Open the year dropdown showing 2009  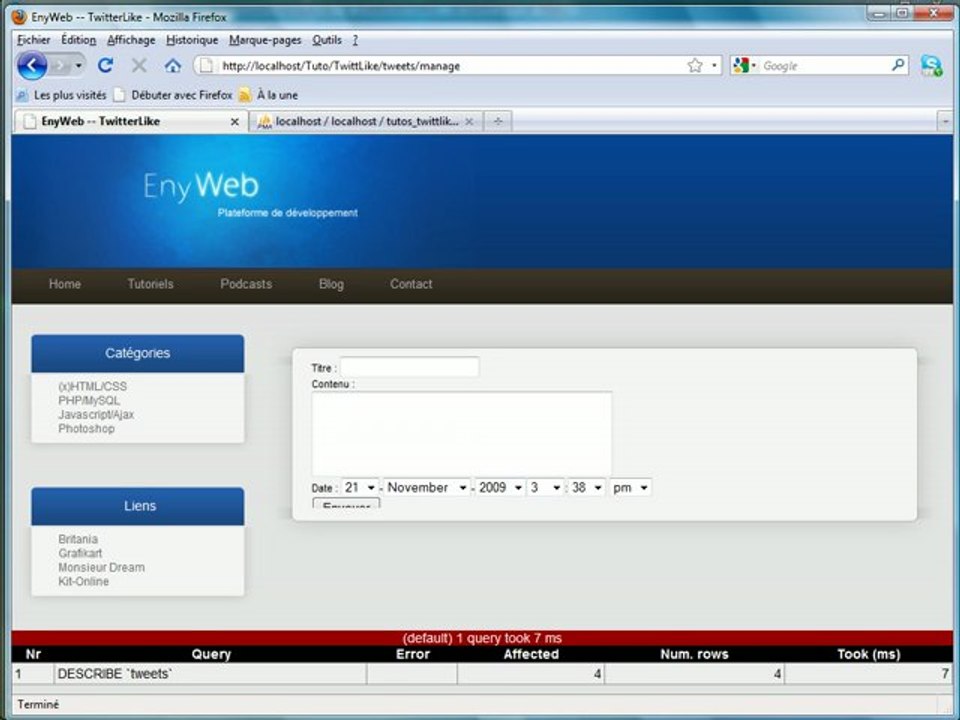tap(500, 487)
